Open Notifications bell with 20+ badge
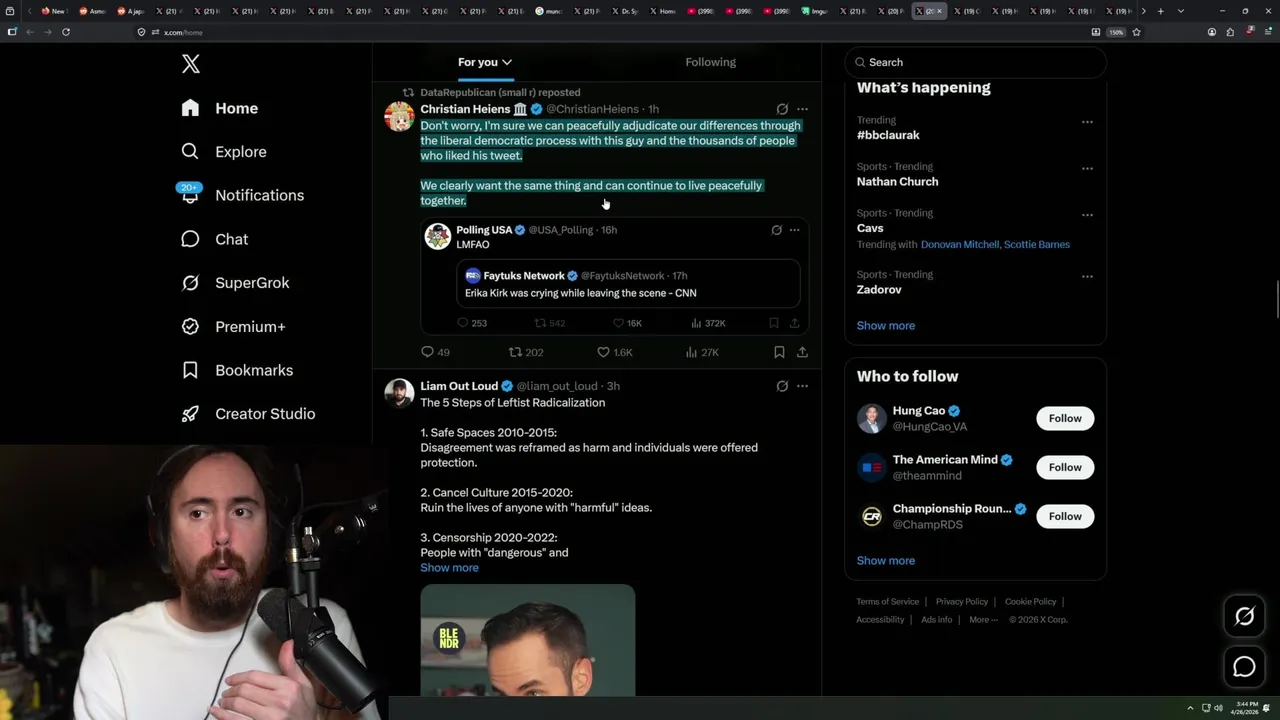 coord(190,194)
